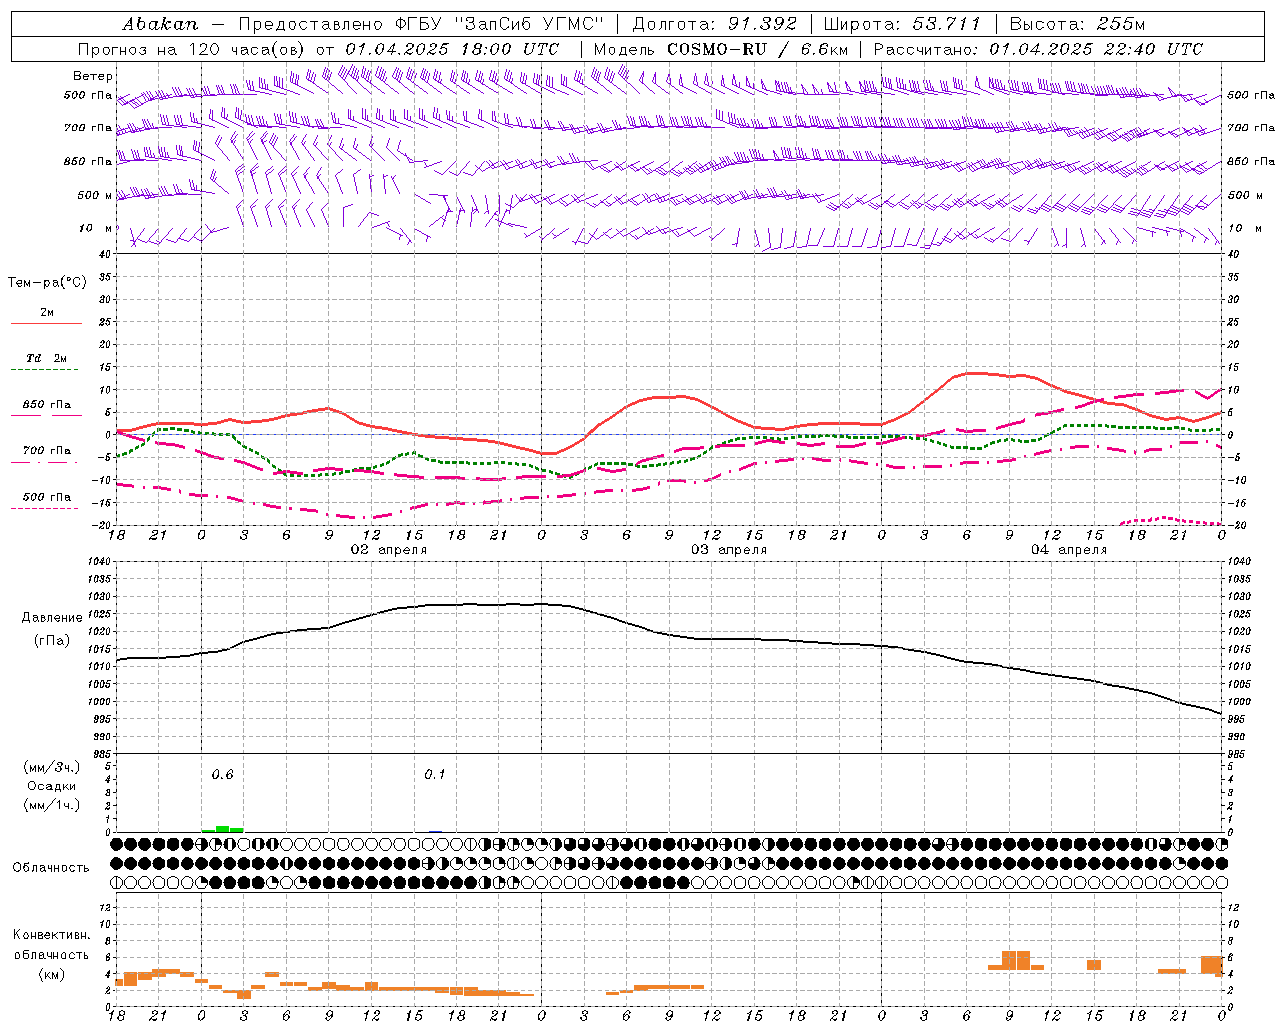
Task: Click the "(мм/3ч.)" precipitation unit label
Action: pos(52,767)
